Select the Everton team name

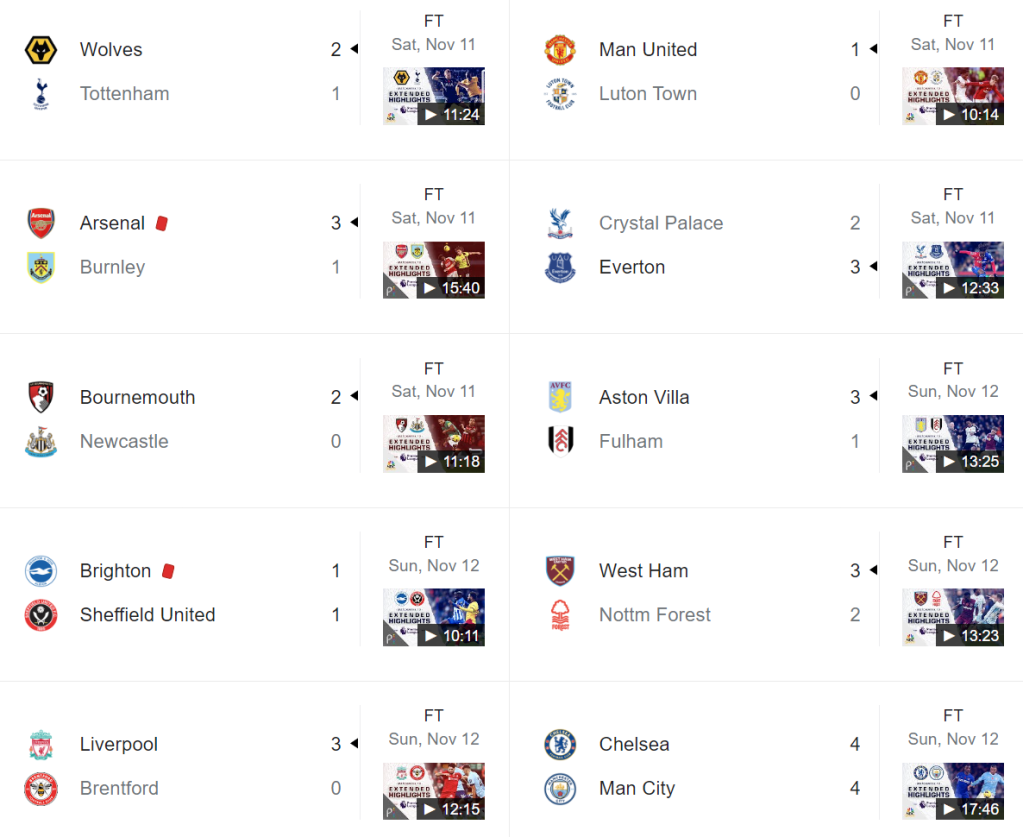tap(632, 267)
